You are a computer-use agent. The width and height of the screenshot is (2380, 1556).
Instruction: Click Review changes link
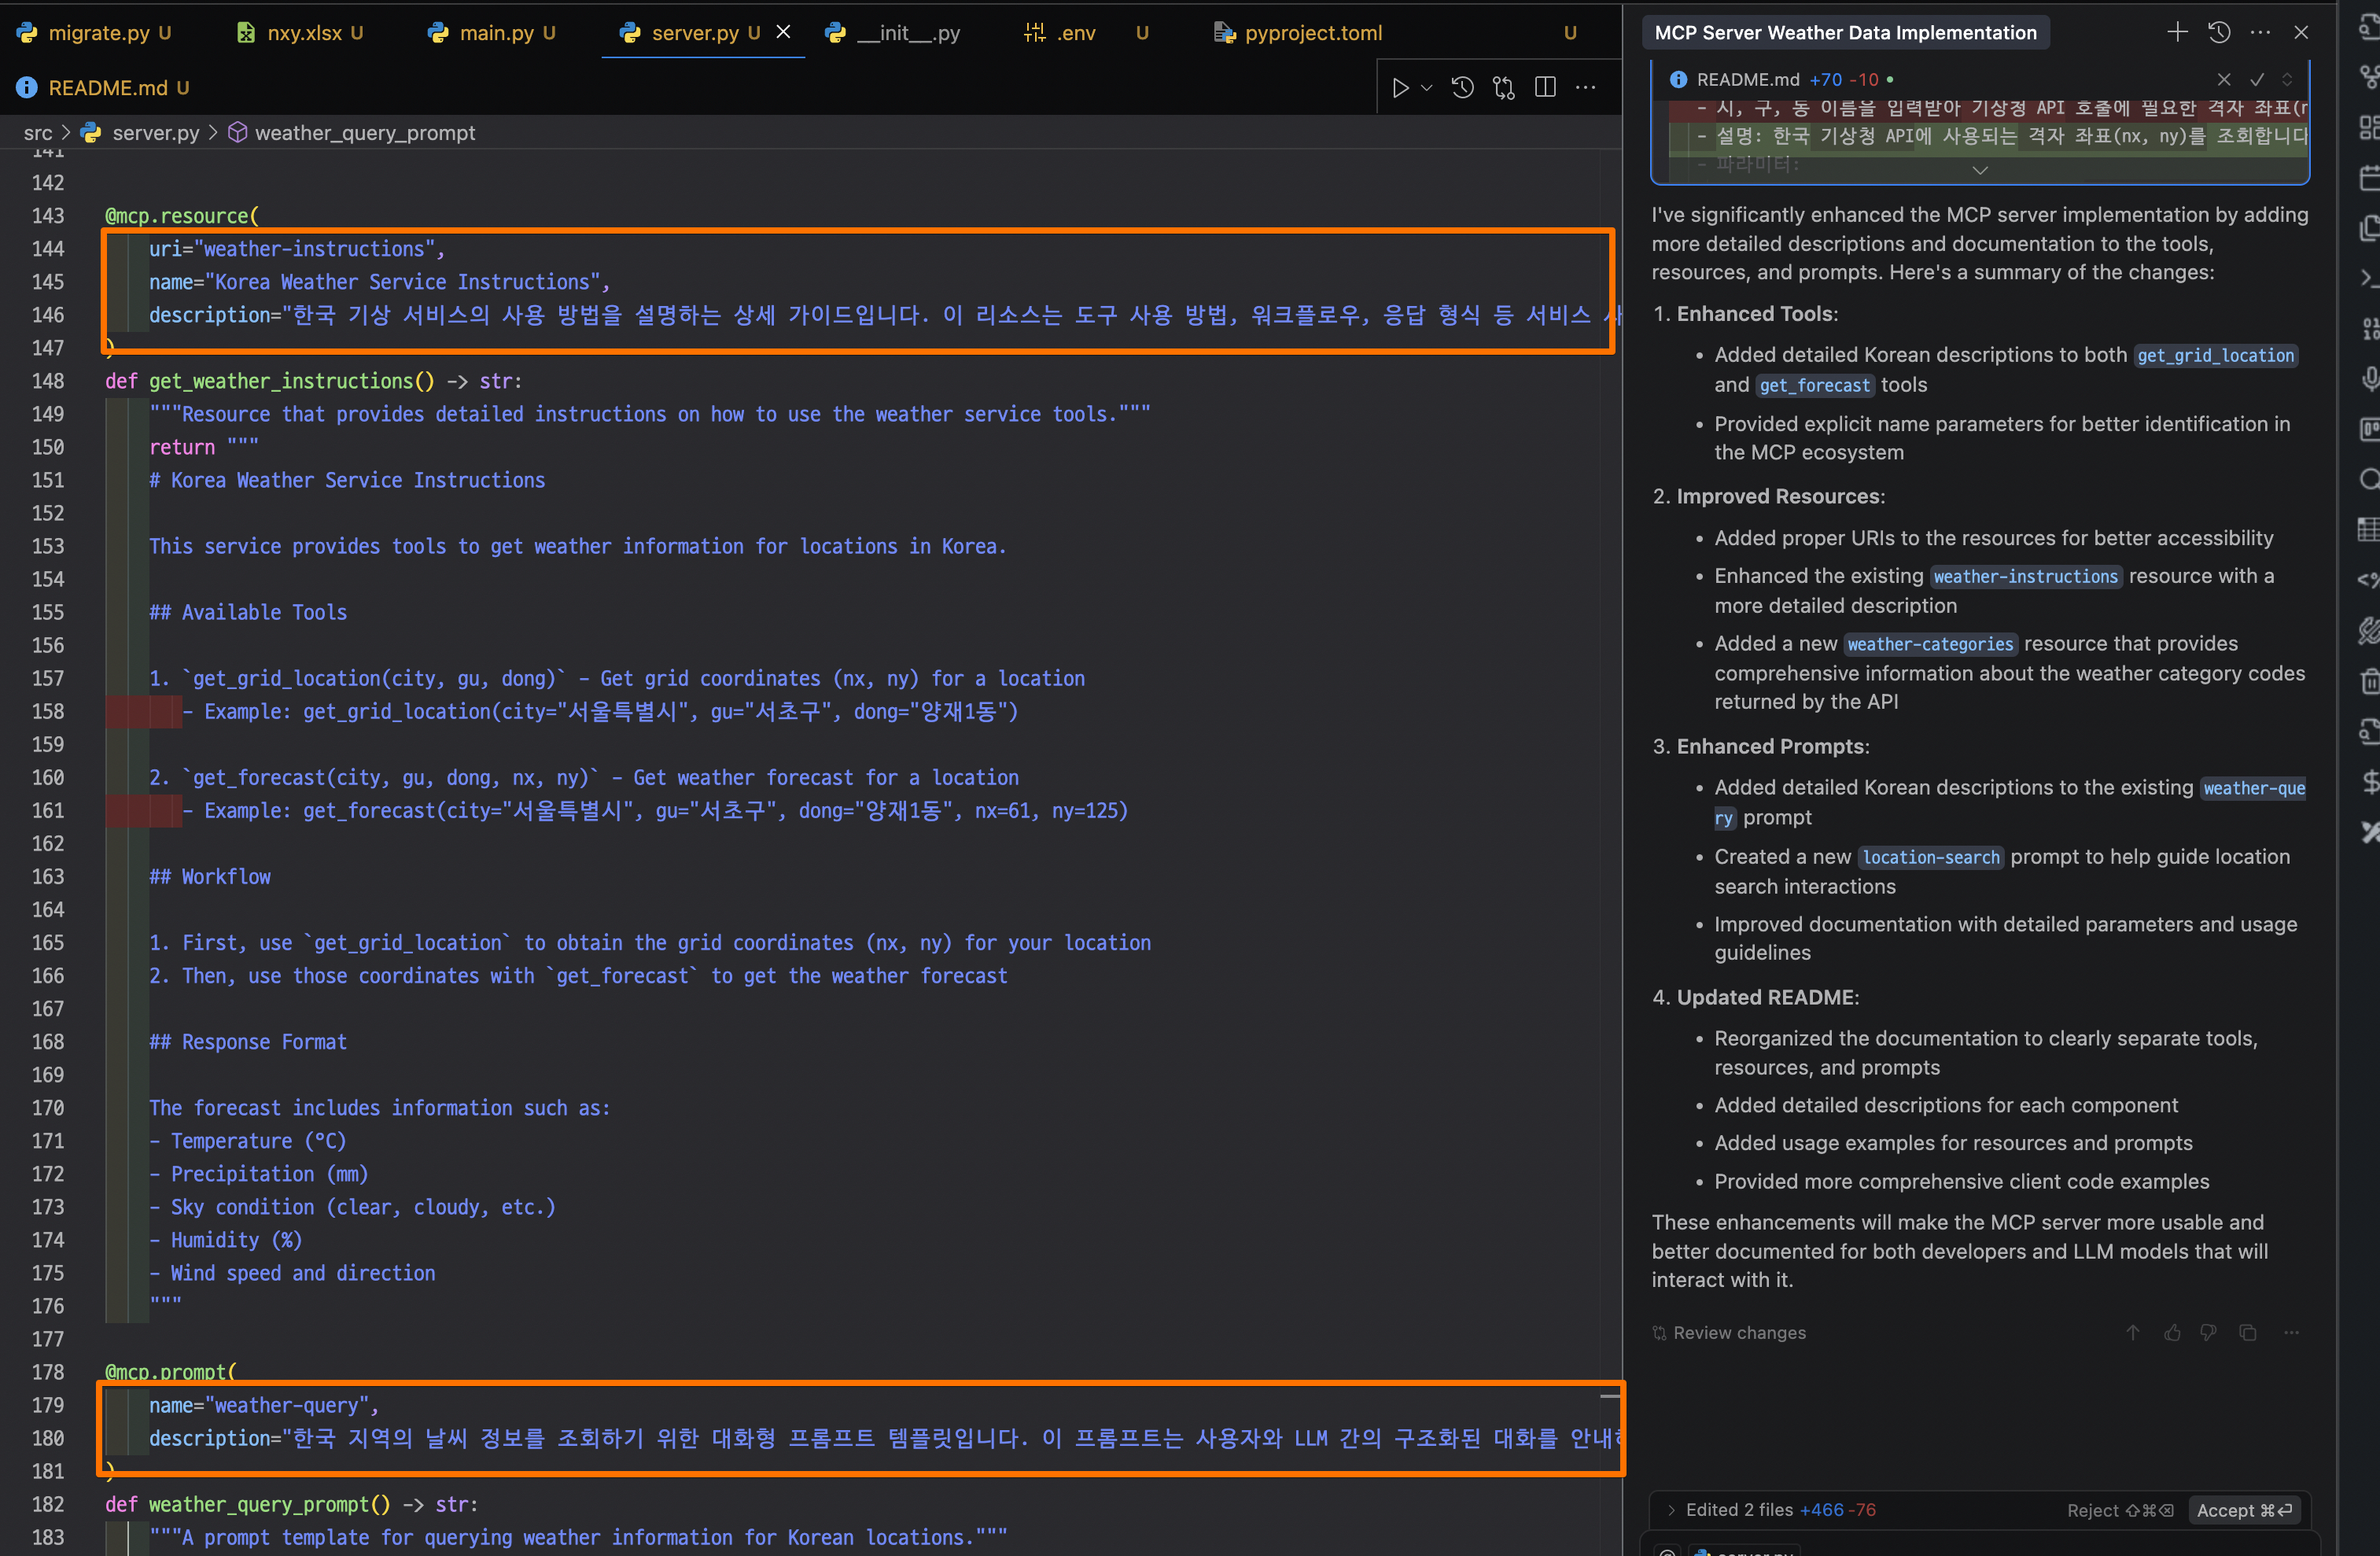click(x=1739, y=1333)
